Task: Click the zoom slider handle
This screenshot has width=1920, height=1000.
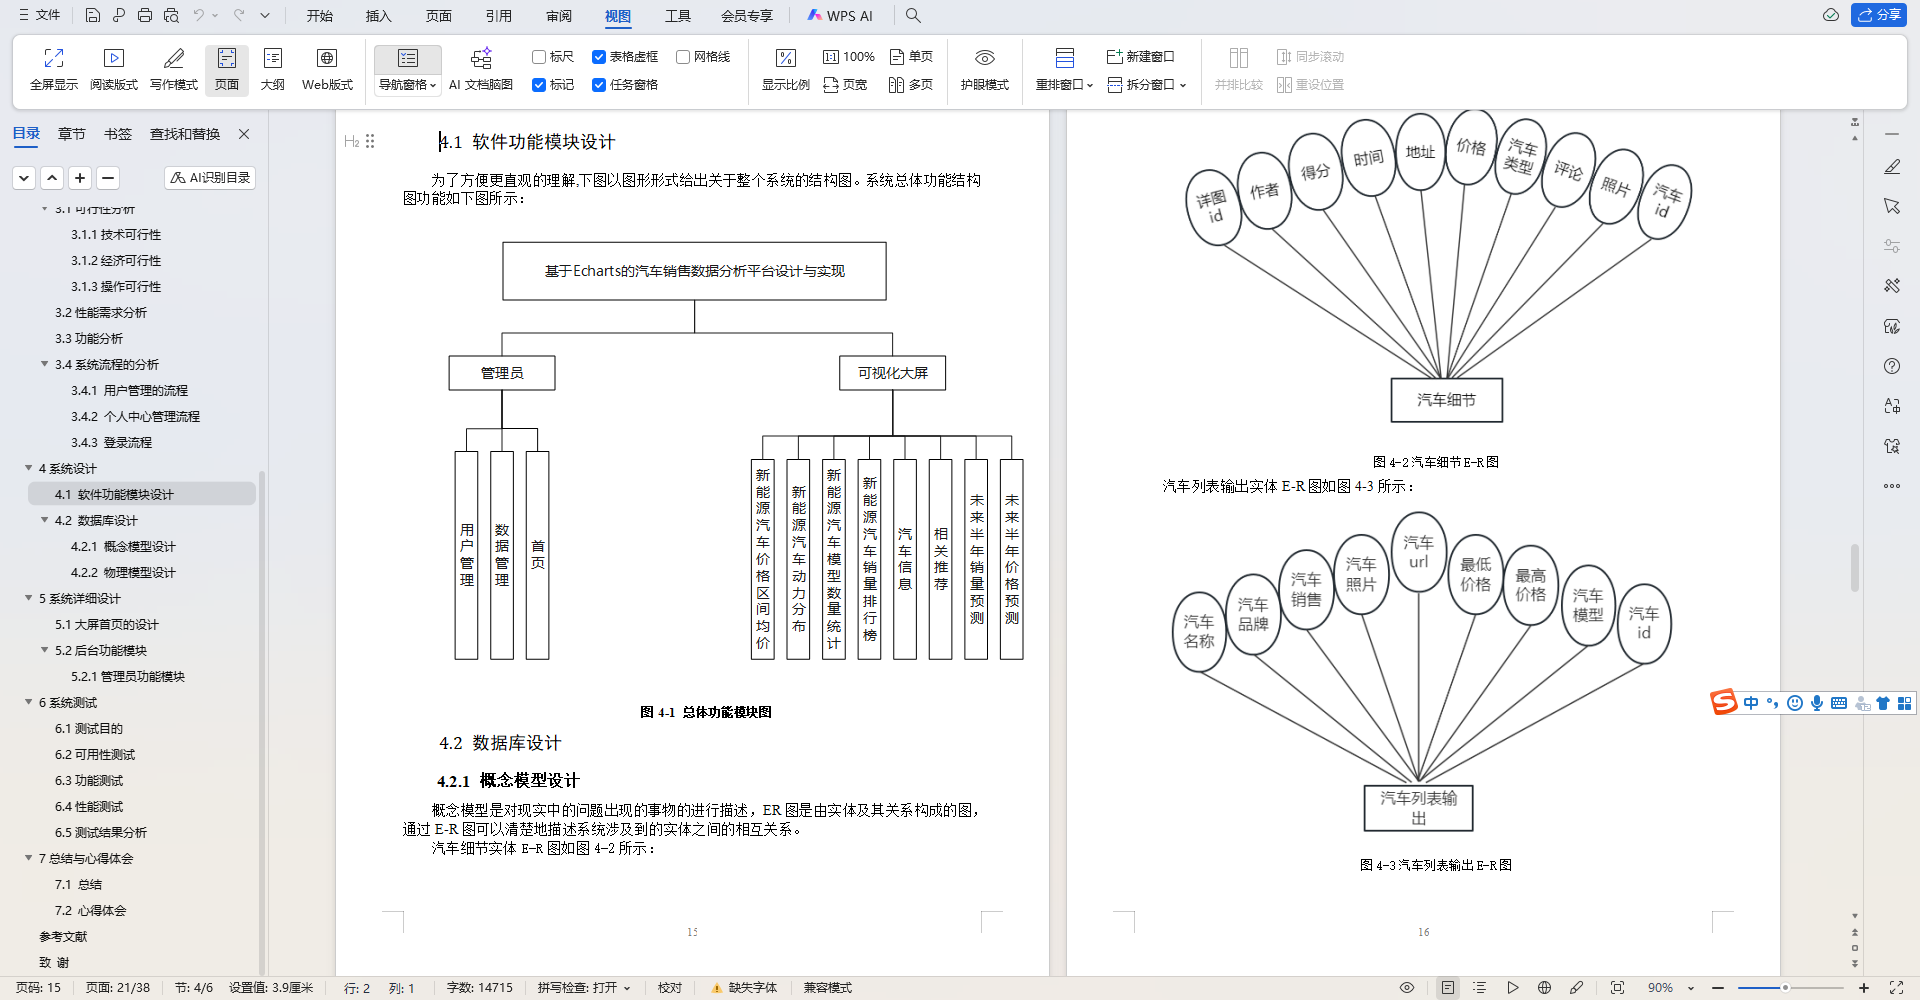Action: point(1785,988)
